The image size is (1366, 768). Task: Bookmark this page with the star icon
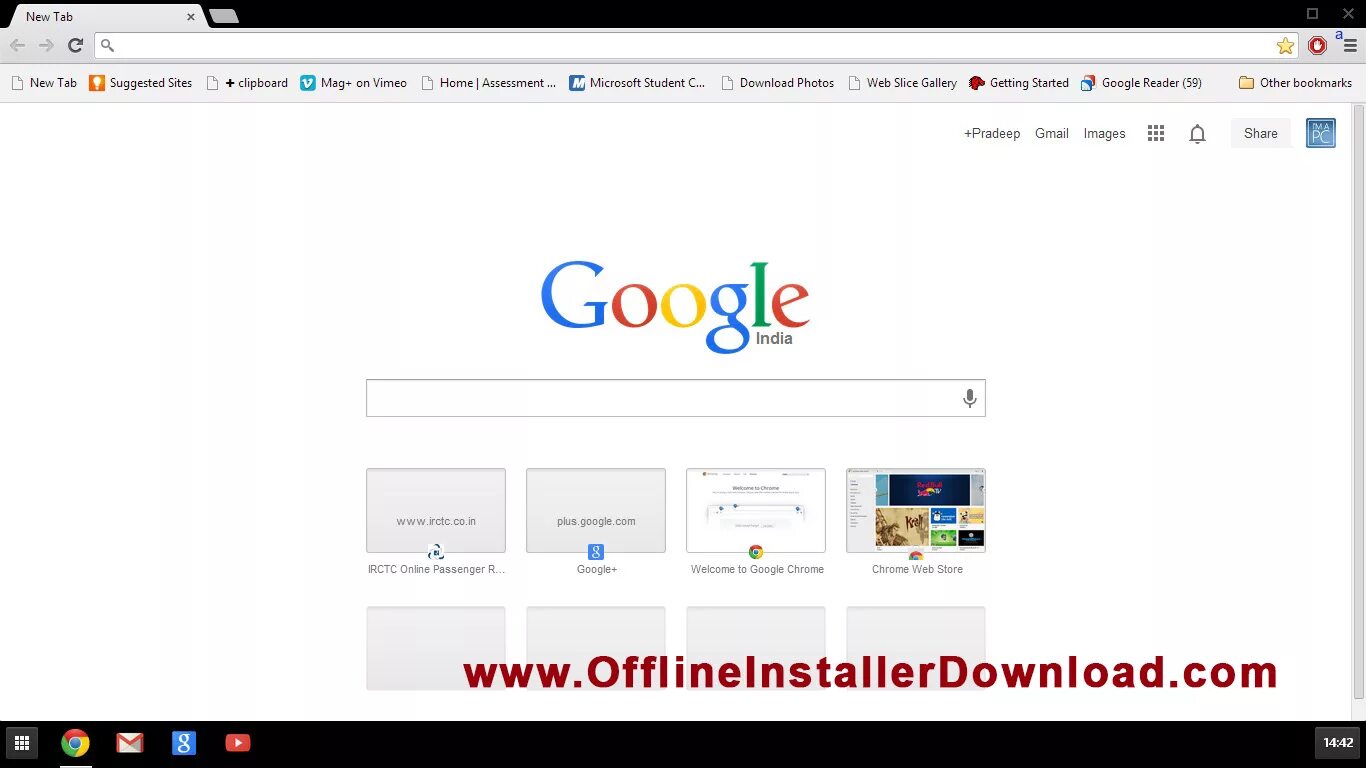coord(1285,45)
